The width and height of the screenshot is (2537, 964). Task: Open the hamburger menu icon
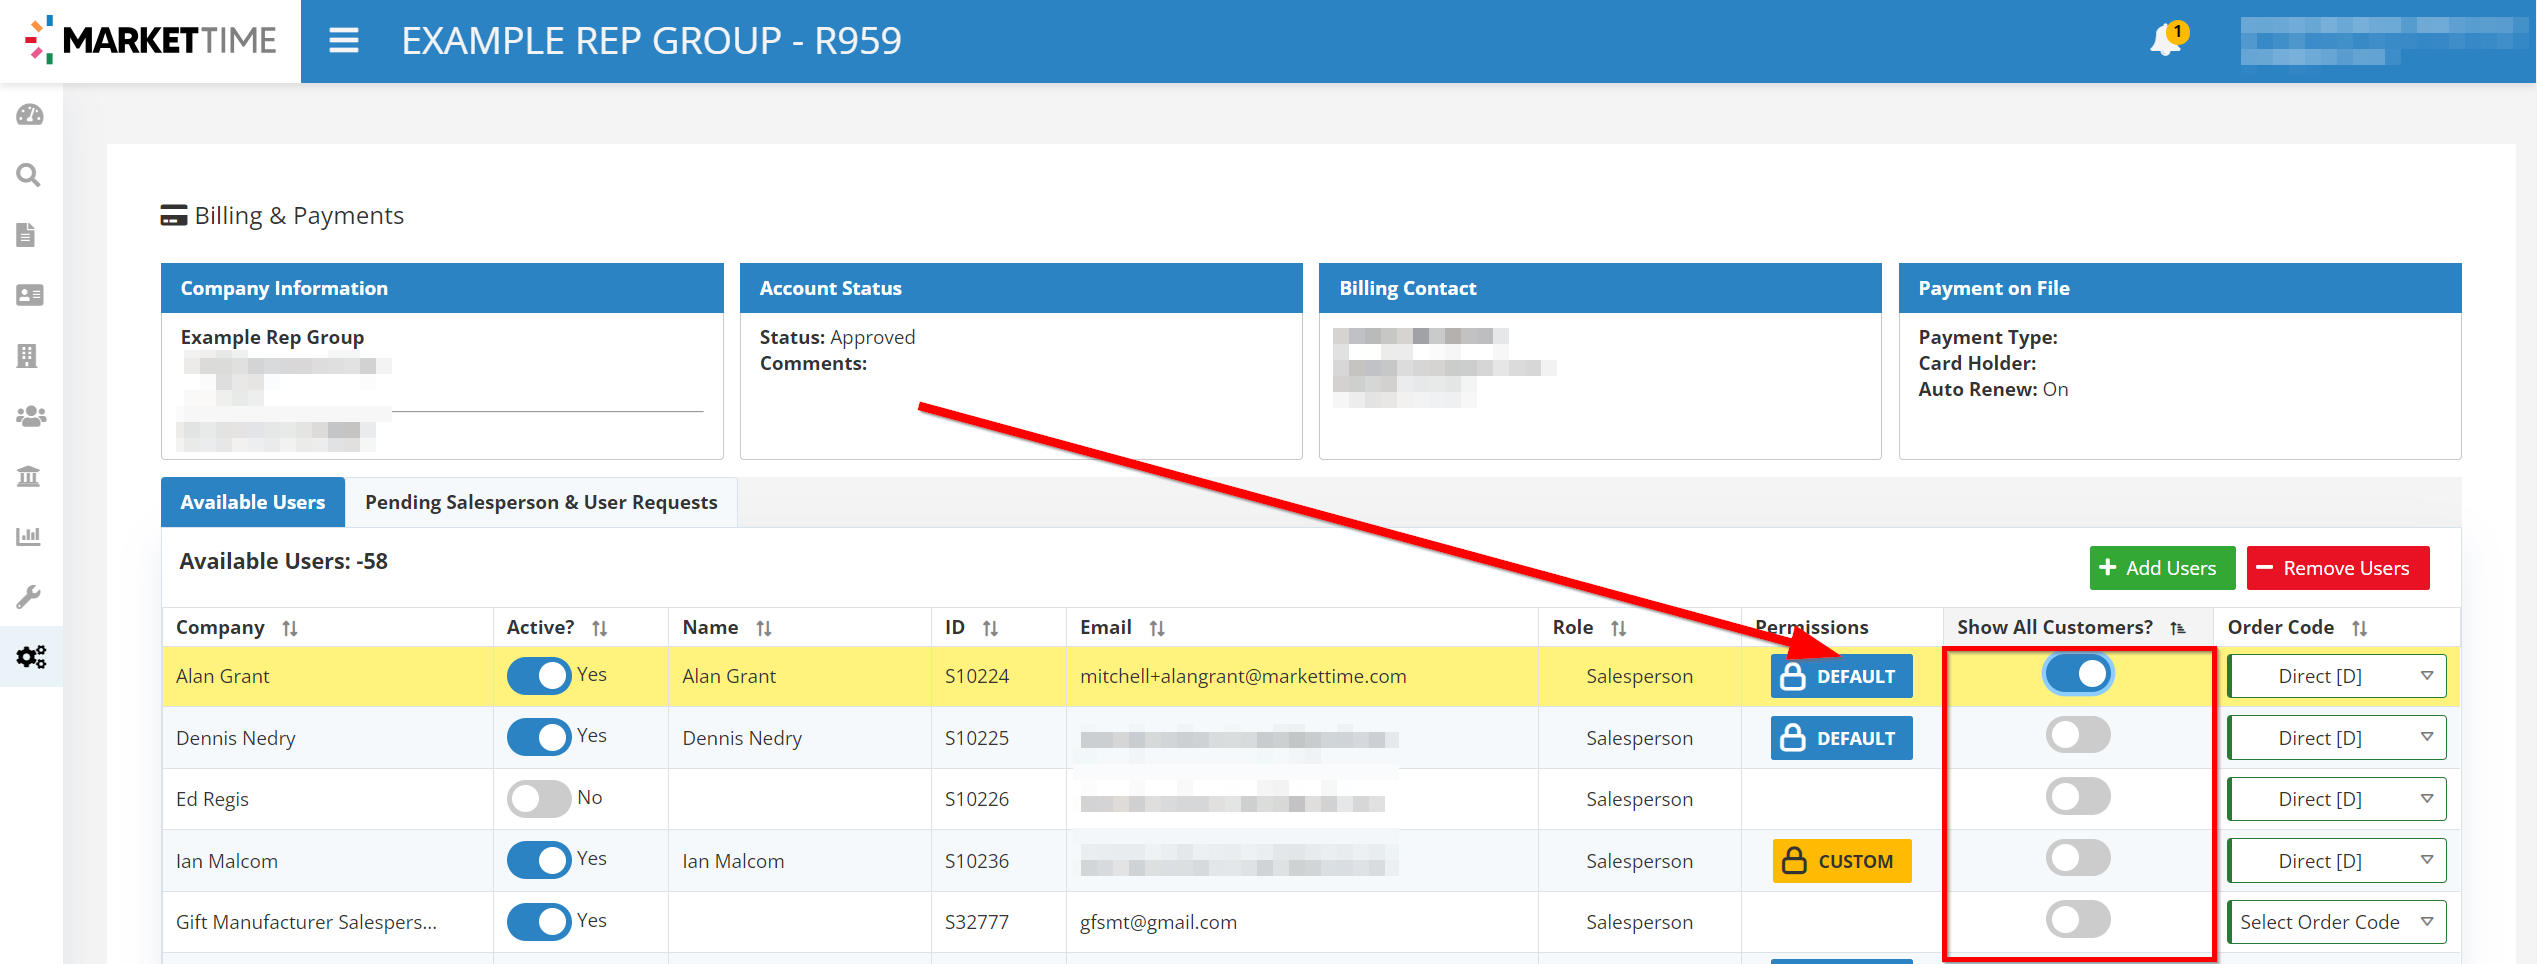[x=343, y=41]
